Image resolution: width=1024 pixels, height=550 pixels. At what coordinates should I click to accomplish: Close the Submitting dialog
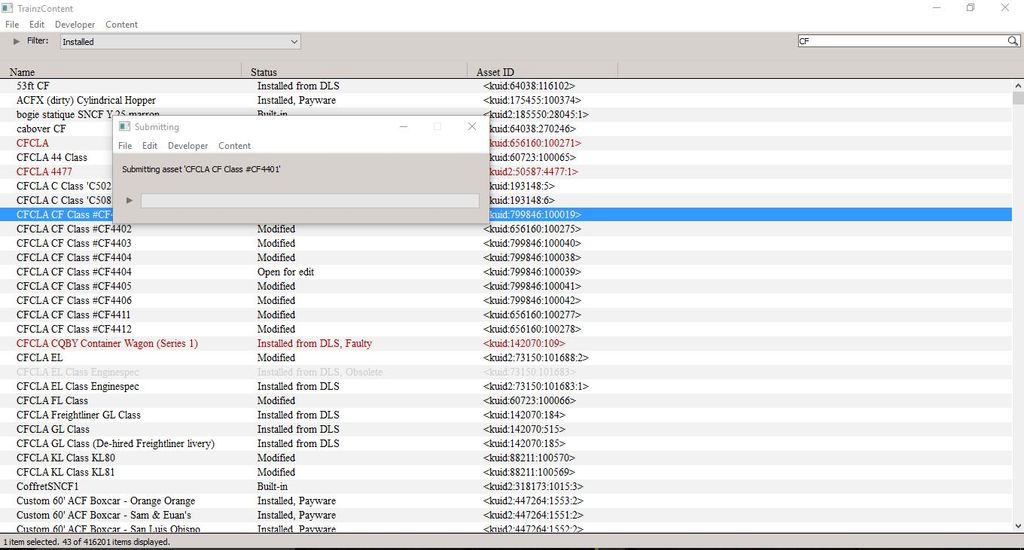click(x=472, y=126)
